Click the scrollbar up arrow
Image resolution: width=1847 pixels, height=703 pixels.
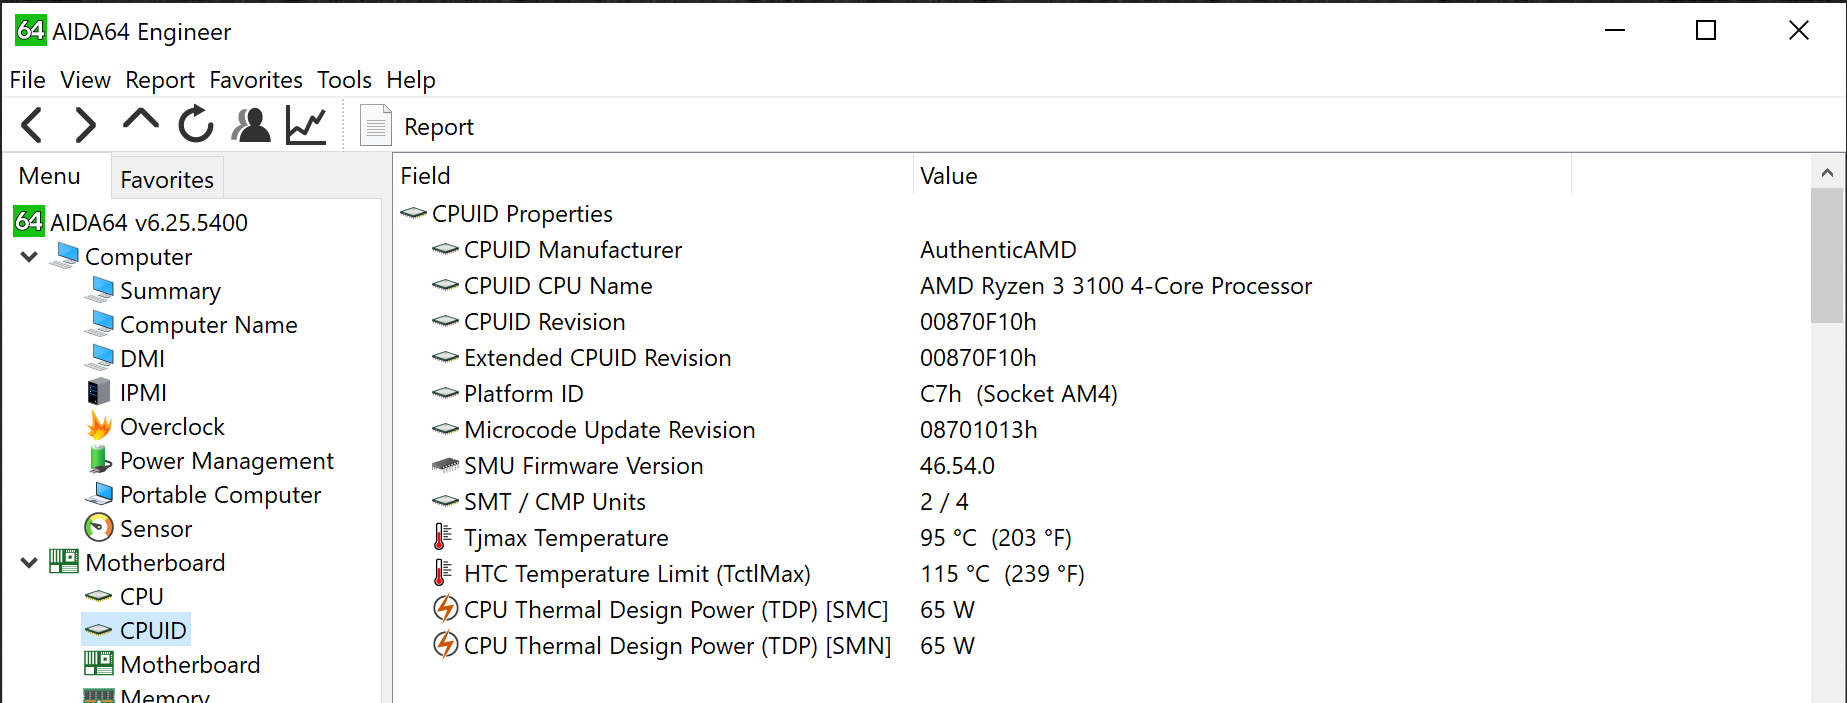(1827, 173)
